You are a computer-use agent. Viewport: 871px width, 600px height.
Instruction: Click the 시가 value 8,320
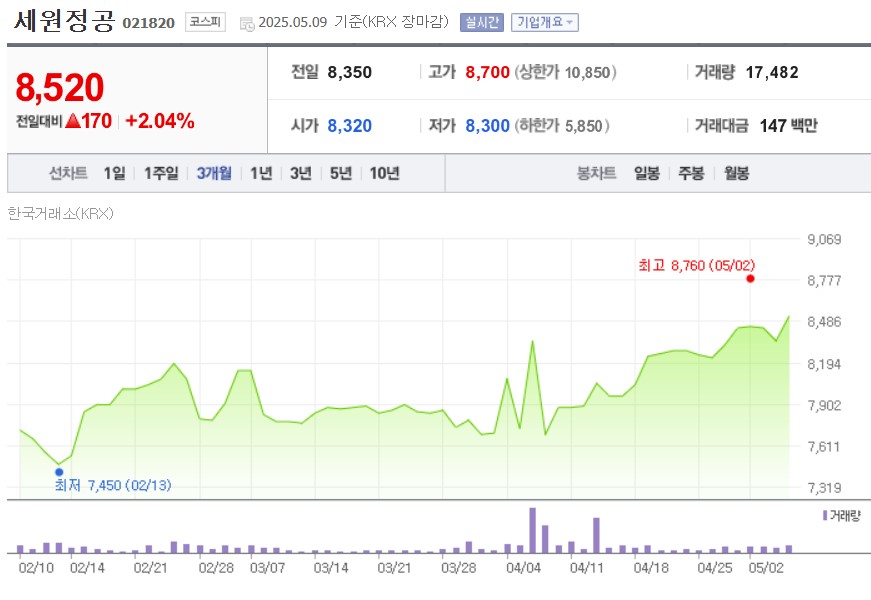(349, 126)
